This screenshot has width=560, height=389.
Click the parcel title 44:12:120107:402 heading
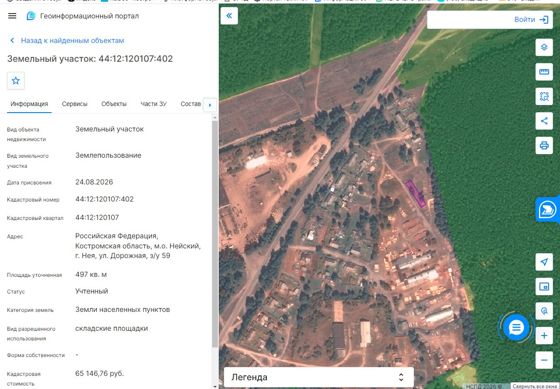[90, 59]
